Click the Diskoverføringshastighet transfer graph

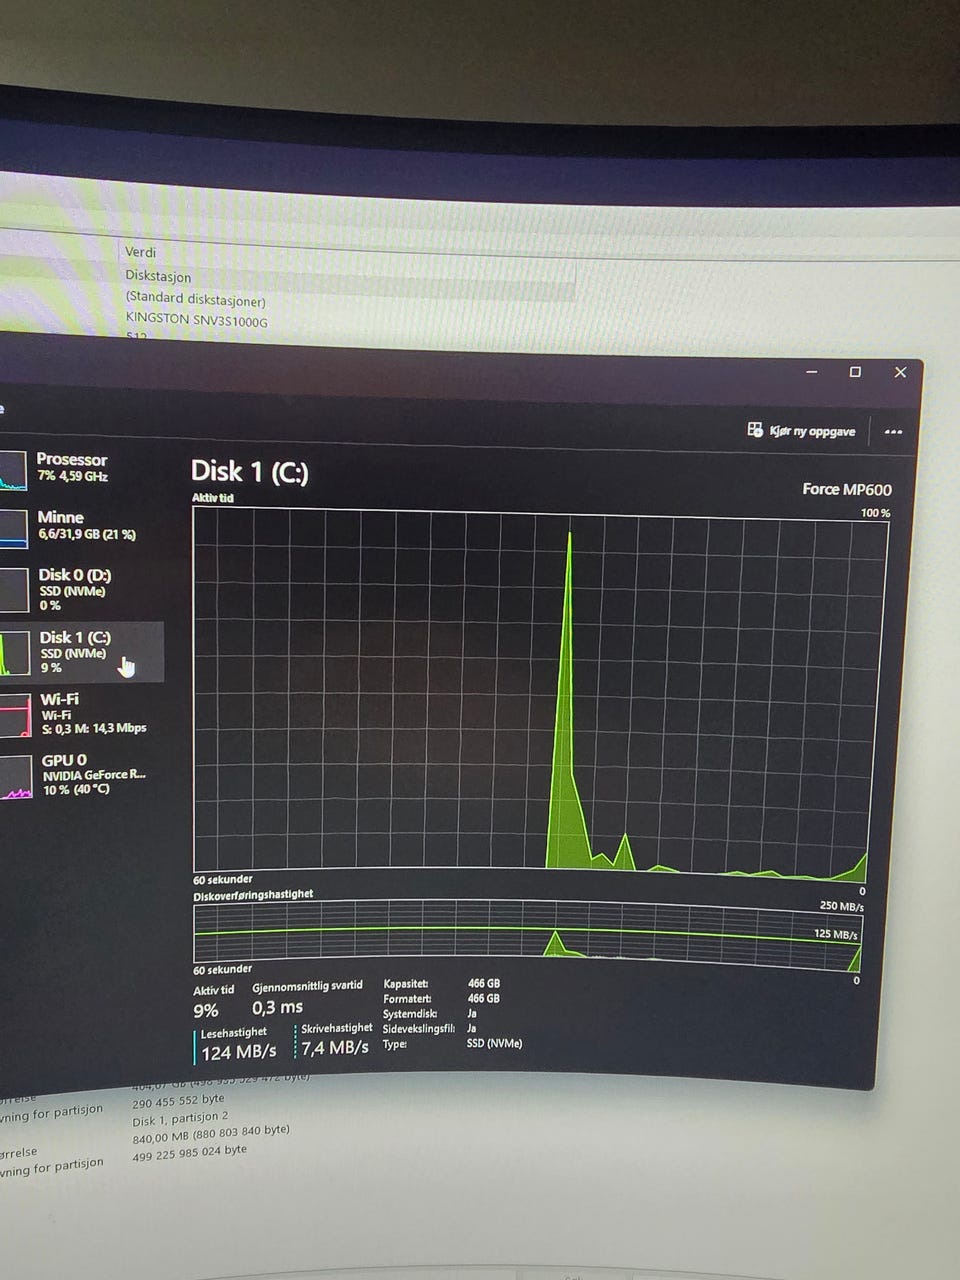point(527,935)
